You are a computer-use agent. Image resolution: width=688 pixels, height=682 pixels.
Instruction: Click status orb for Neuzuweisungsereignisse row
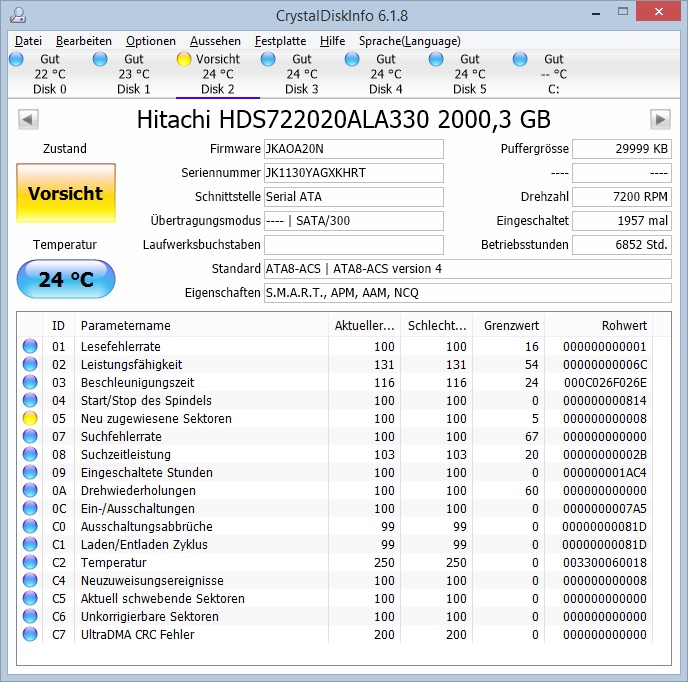(x=30, y=580)
